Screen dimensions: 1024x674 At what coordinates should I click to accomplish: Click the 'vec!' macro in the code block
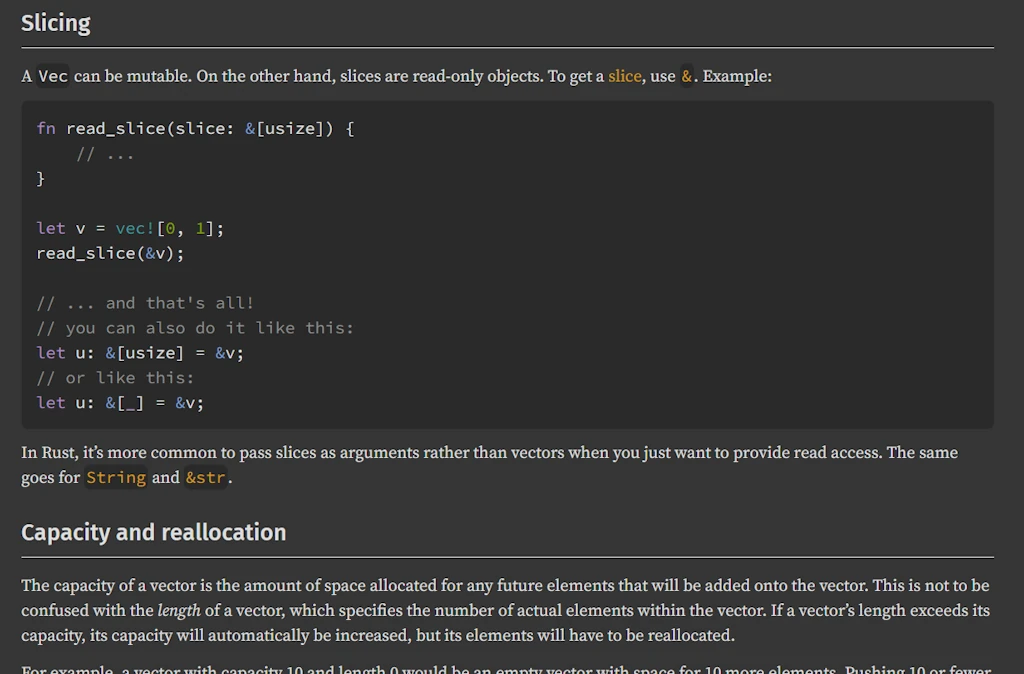click(135, 228)
